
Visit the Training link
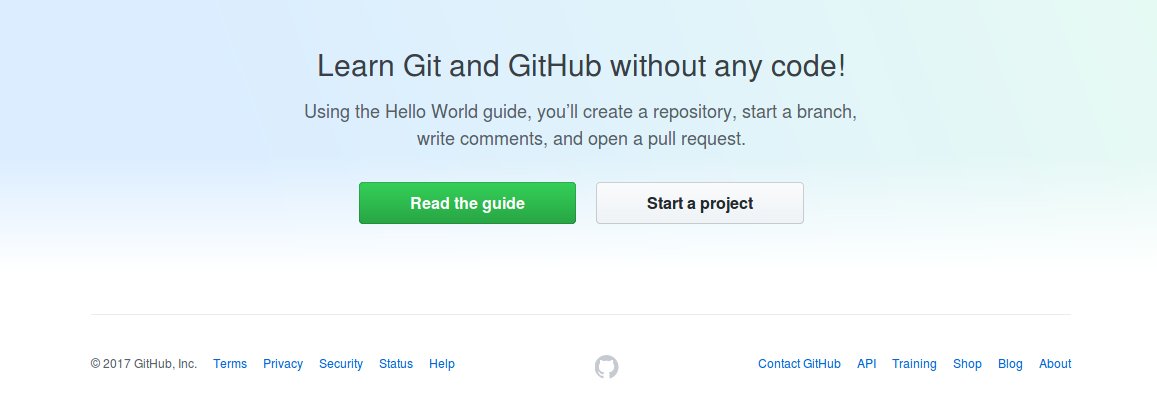[x=914, y=364]
